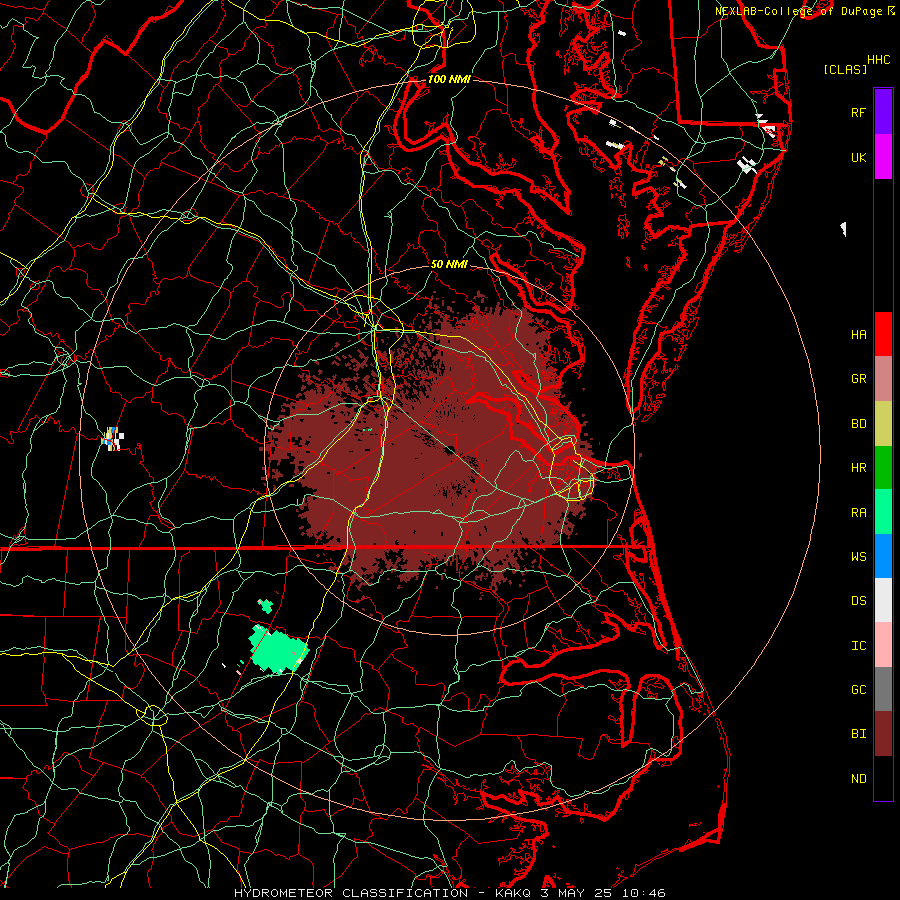The height and width of the screenshot is (900, 900).
Task: Click the 100 NMI range ring label
Action: click(x=449, y=79)
